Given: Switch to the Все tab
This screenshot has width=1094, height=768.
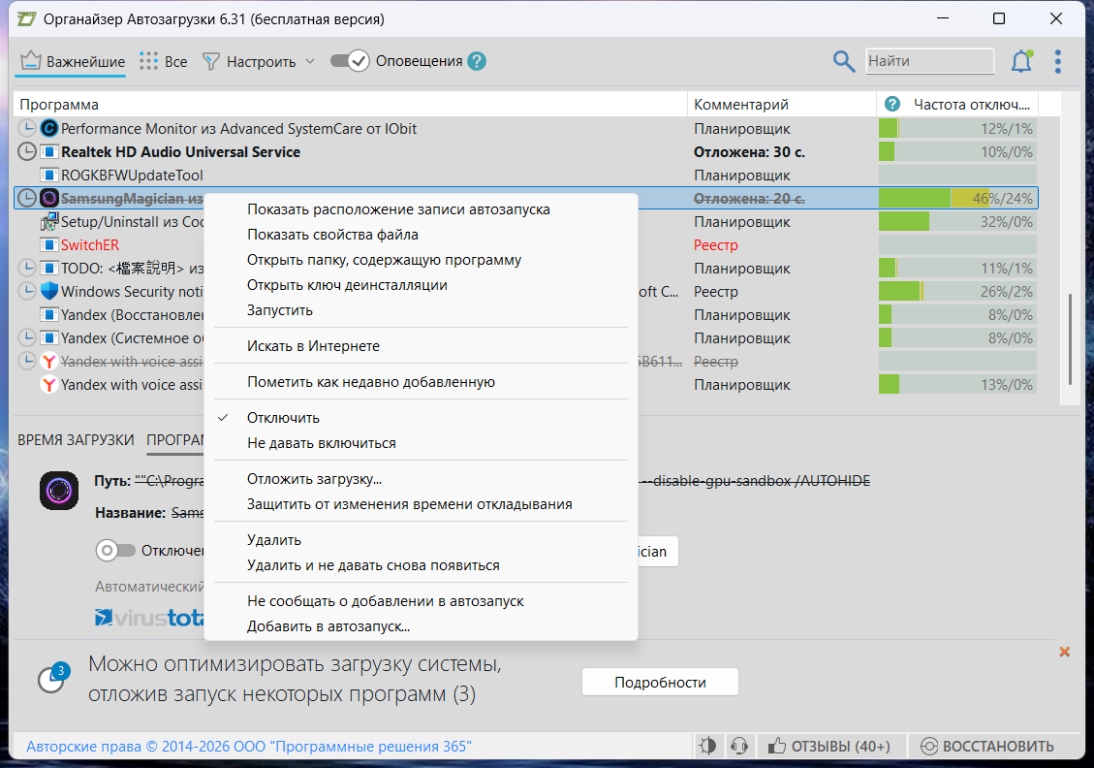Looking at the screenshot, I should [x=164, y=61].
